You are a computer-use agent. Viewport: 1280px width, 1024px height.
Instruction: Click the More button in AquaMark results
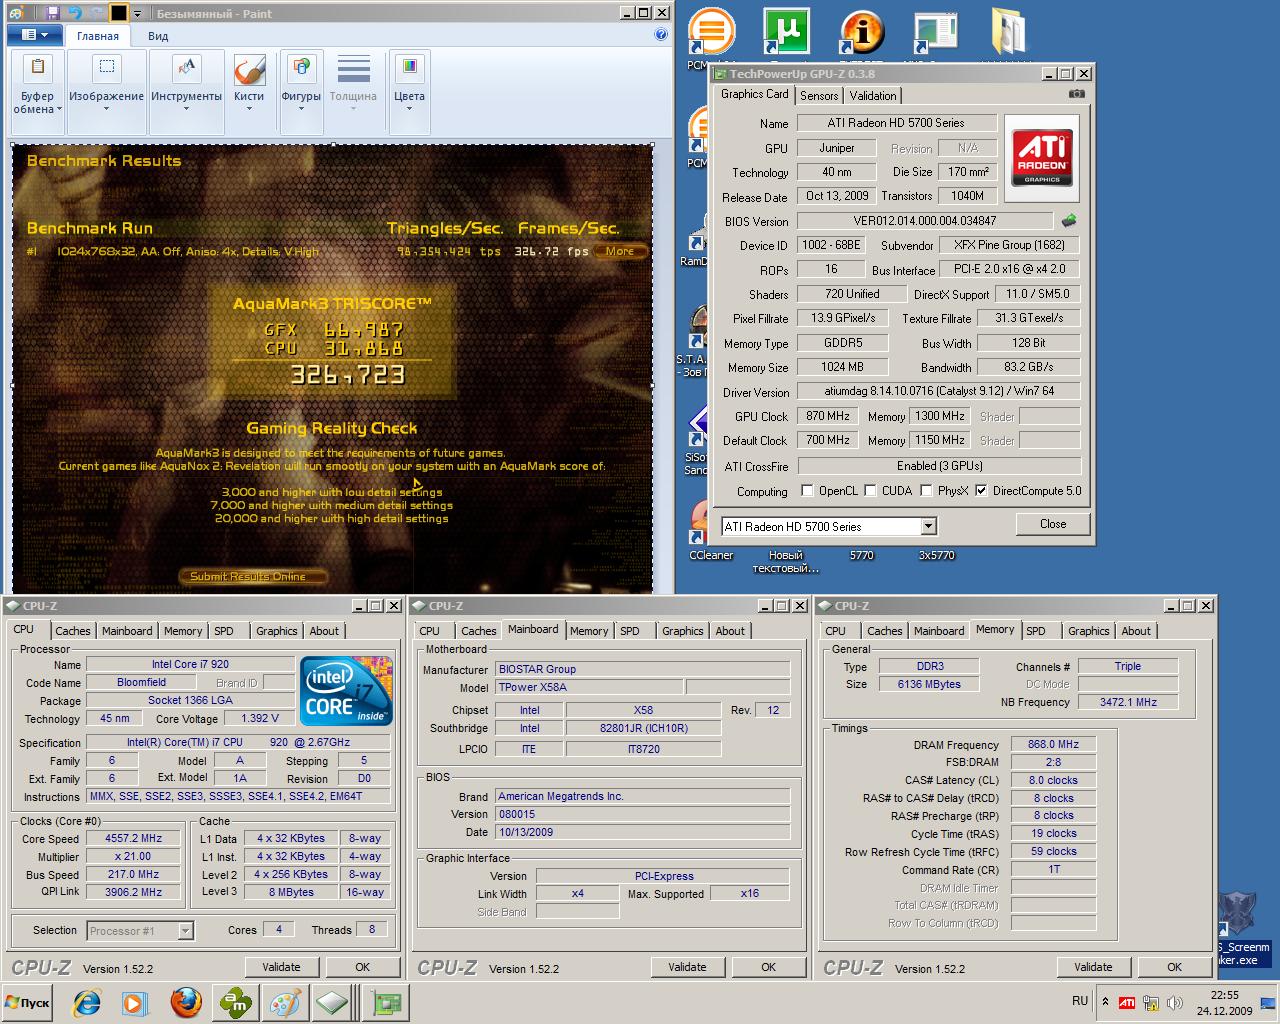tap(619, 251)
